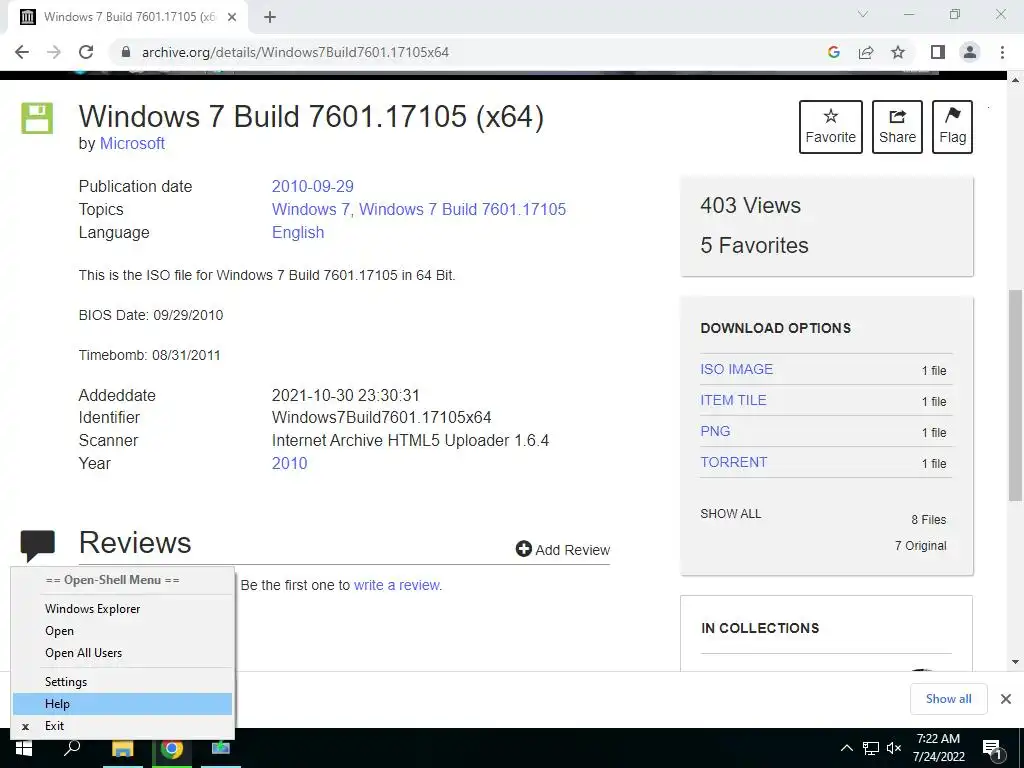Choose Open from Open-Shell menu
The image size is (1024, 768).
(123, 631)
